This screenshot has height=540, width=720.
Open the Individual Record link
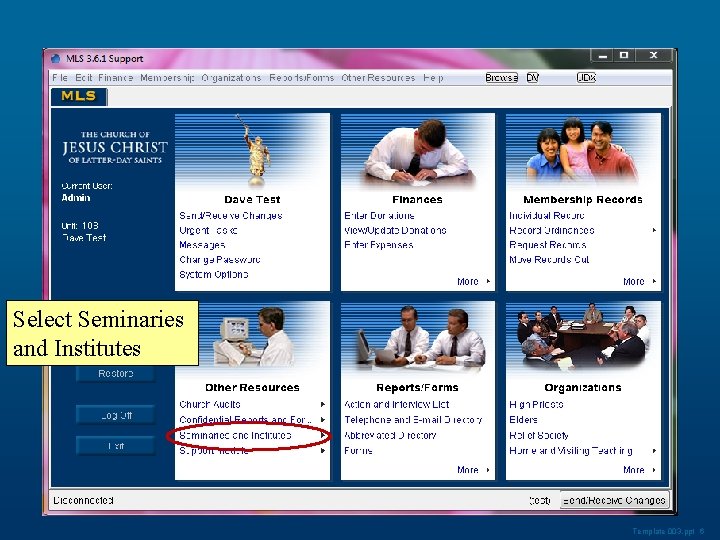pos(546,215)
